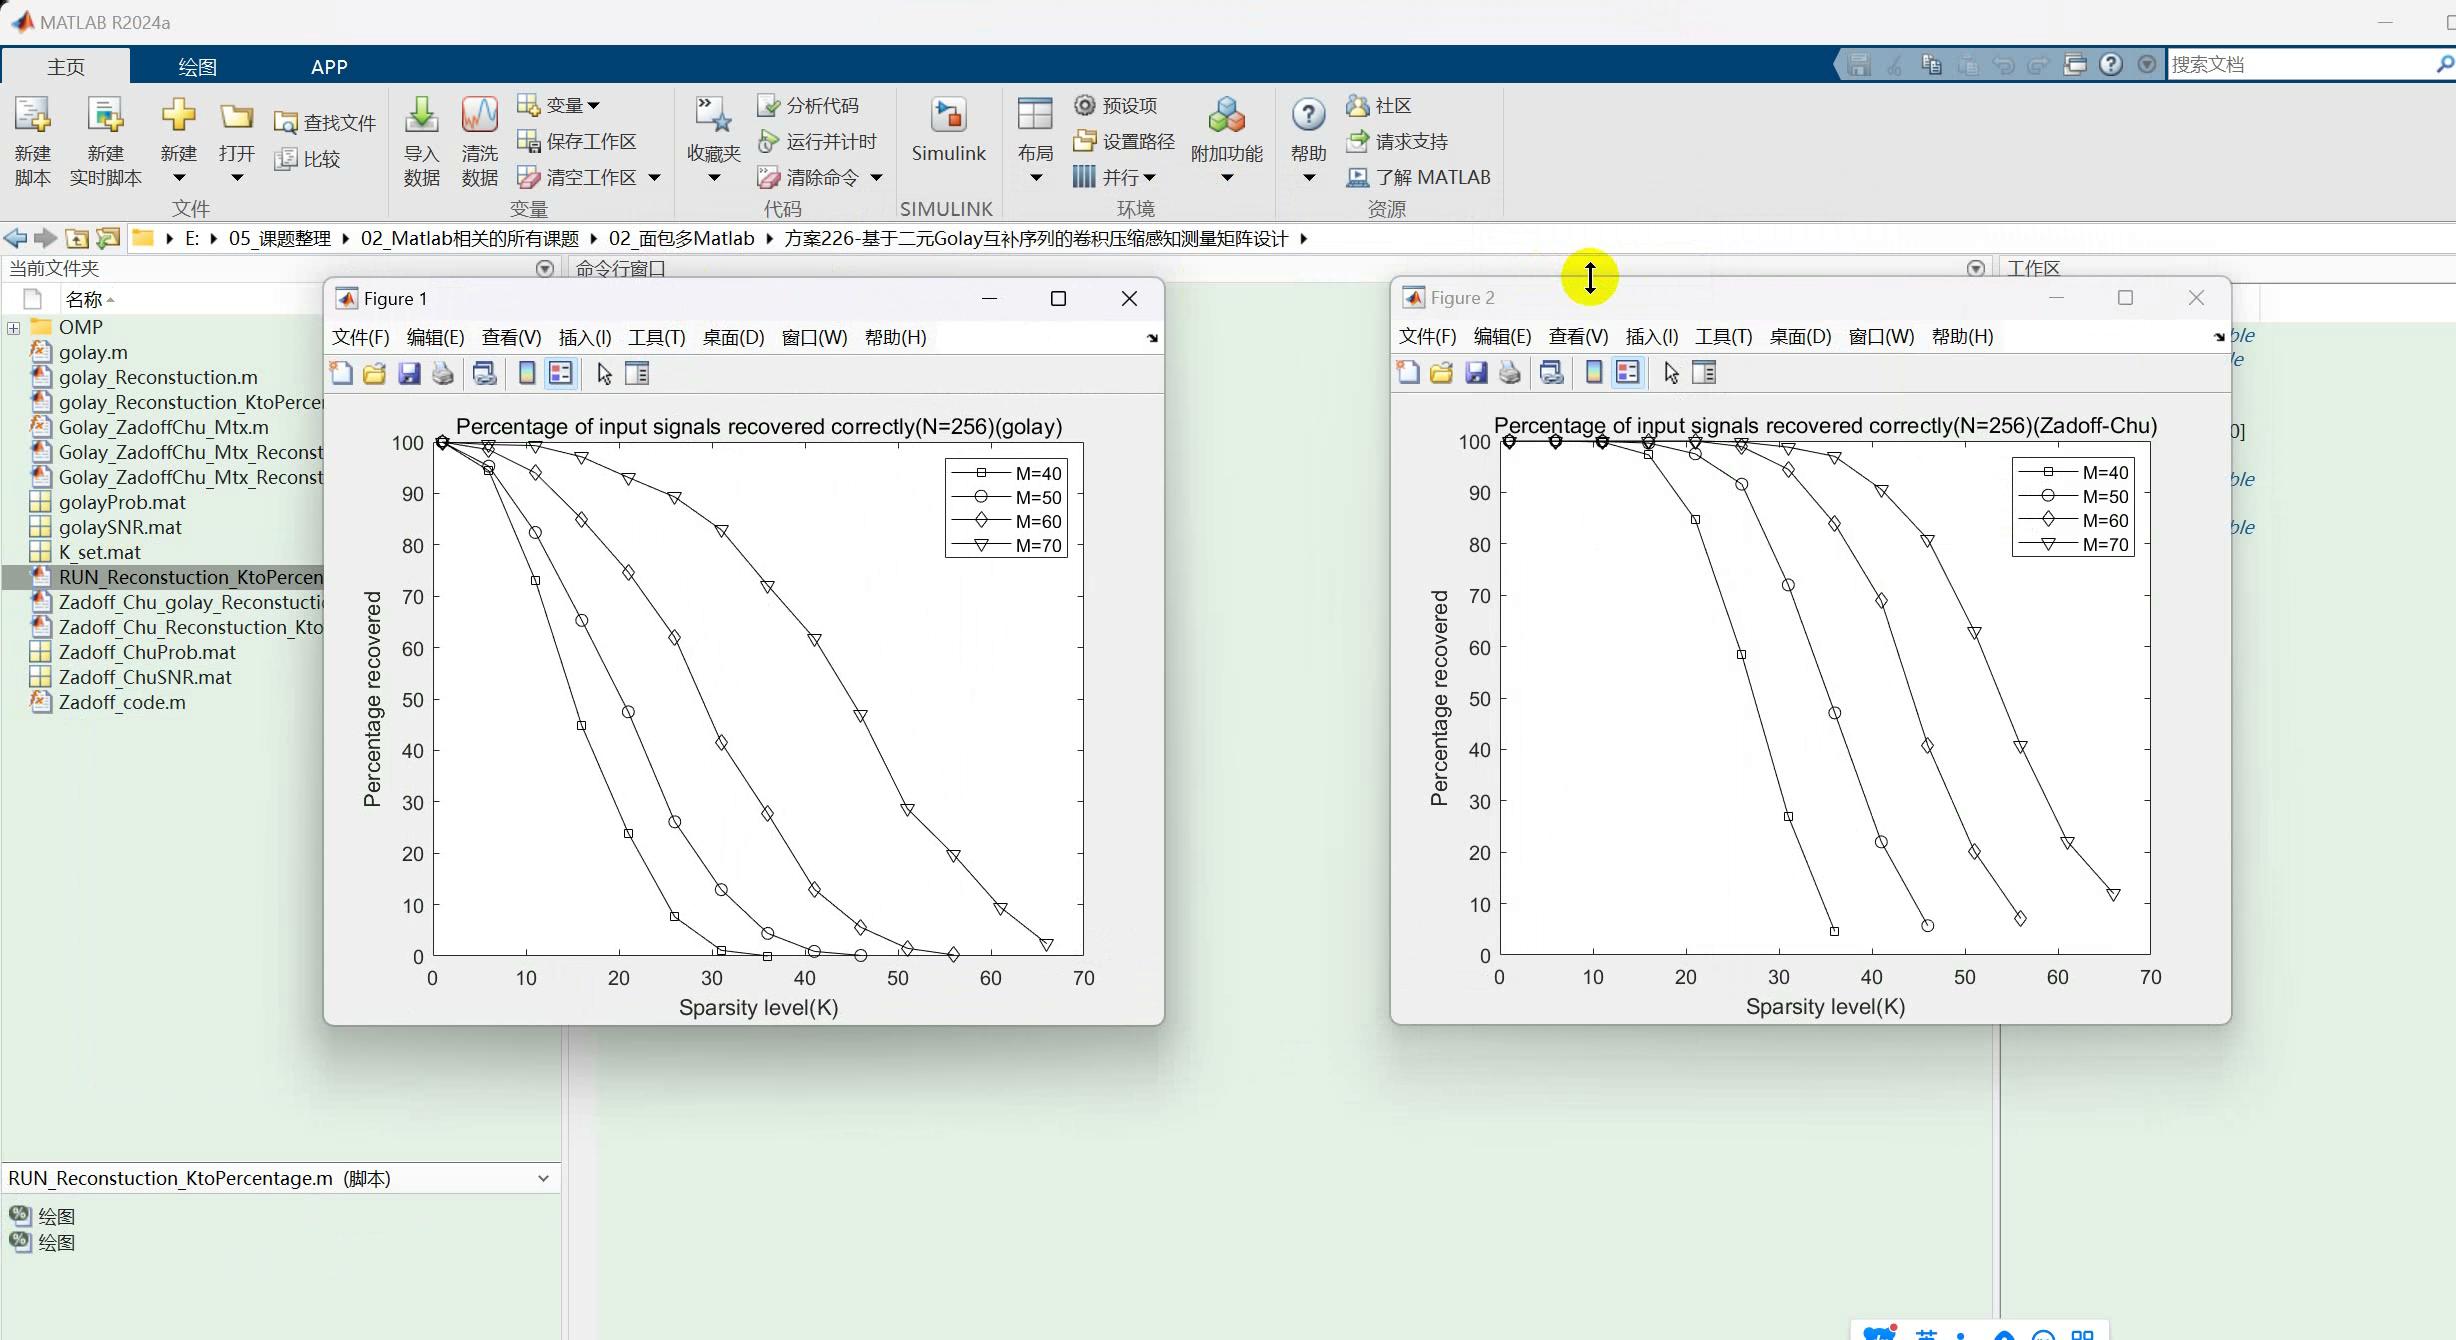
Task: Click the Print icon in Figure 2 toolbar
Action: pos(1510,373)
